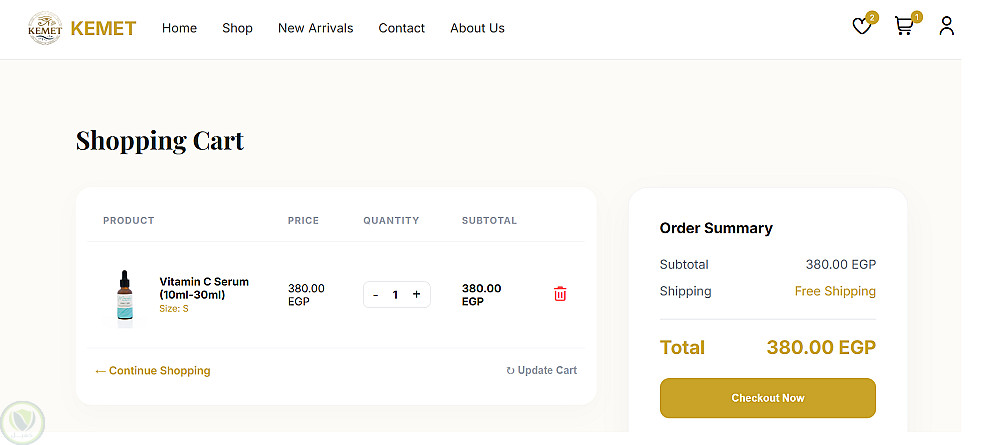Click the KEMET logo emblem
The image size is (1000, 445).
click(x=45, y=28)
